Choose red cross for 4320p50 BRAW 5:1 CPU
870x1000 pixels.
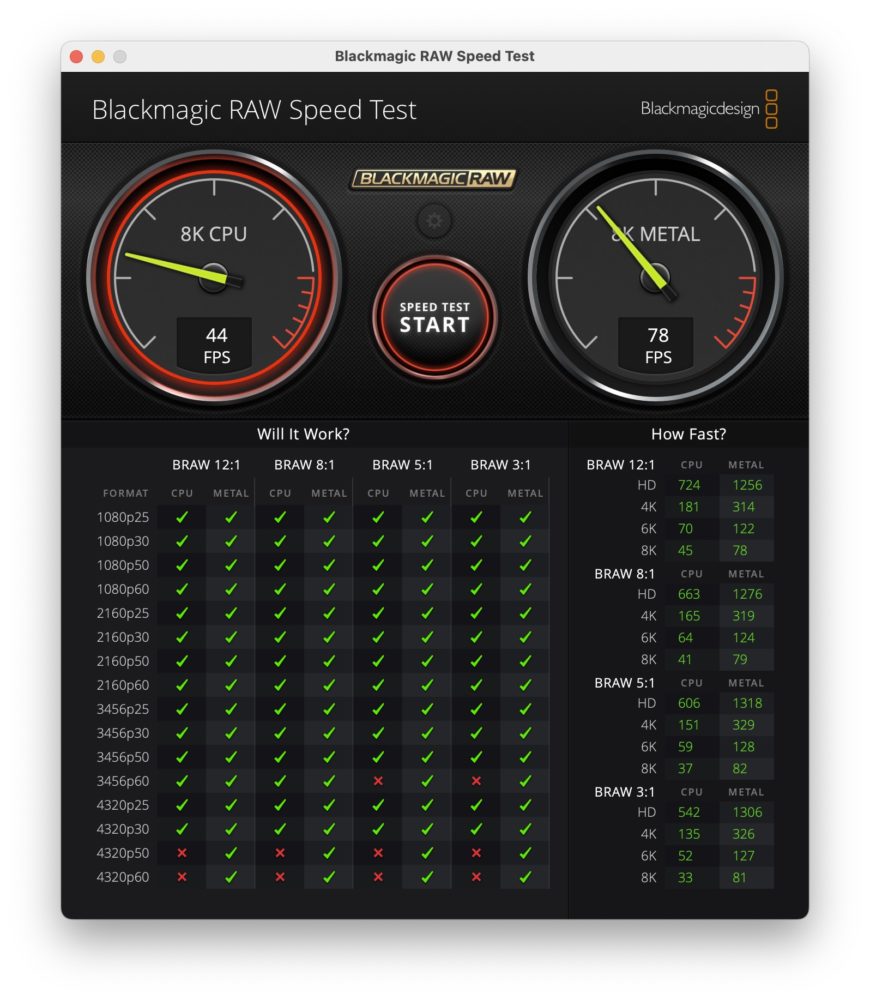click(378, 853)
